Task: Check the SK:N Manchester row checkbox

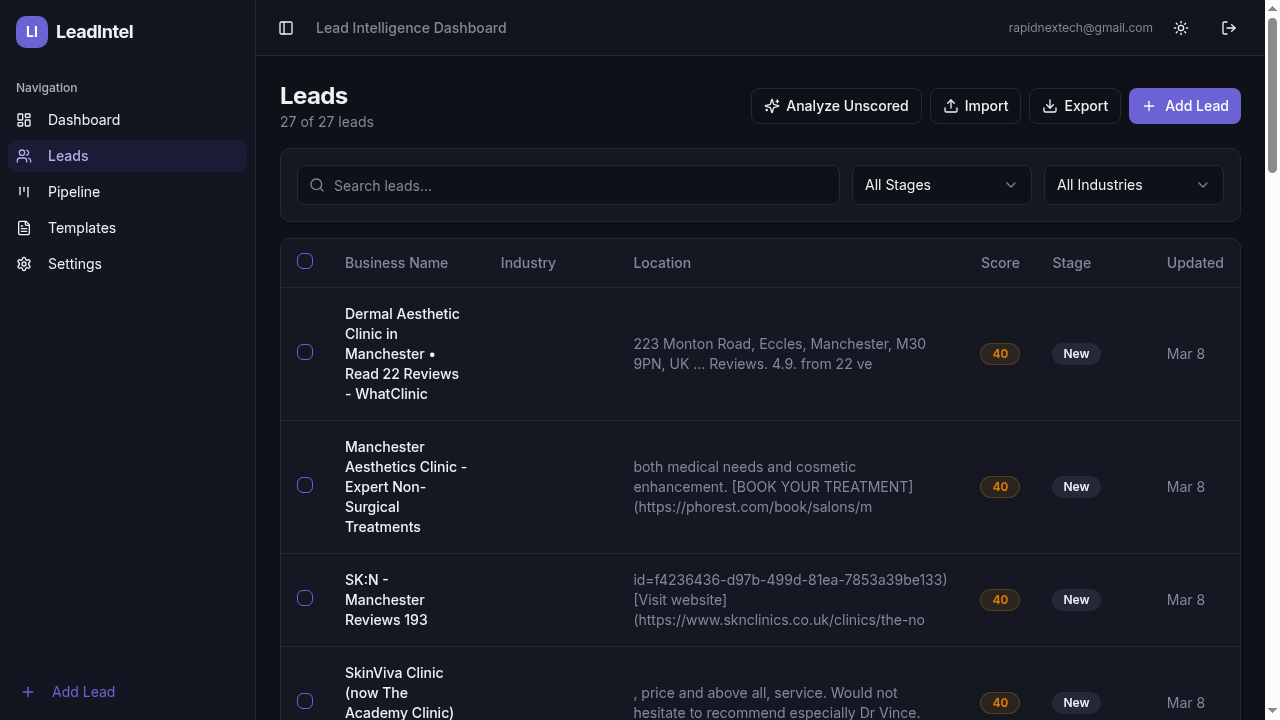Action: (305, 598)
